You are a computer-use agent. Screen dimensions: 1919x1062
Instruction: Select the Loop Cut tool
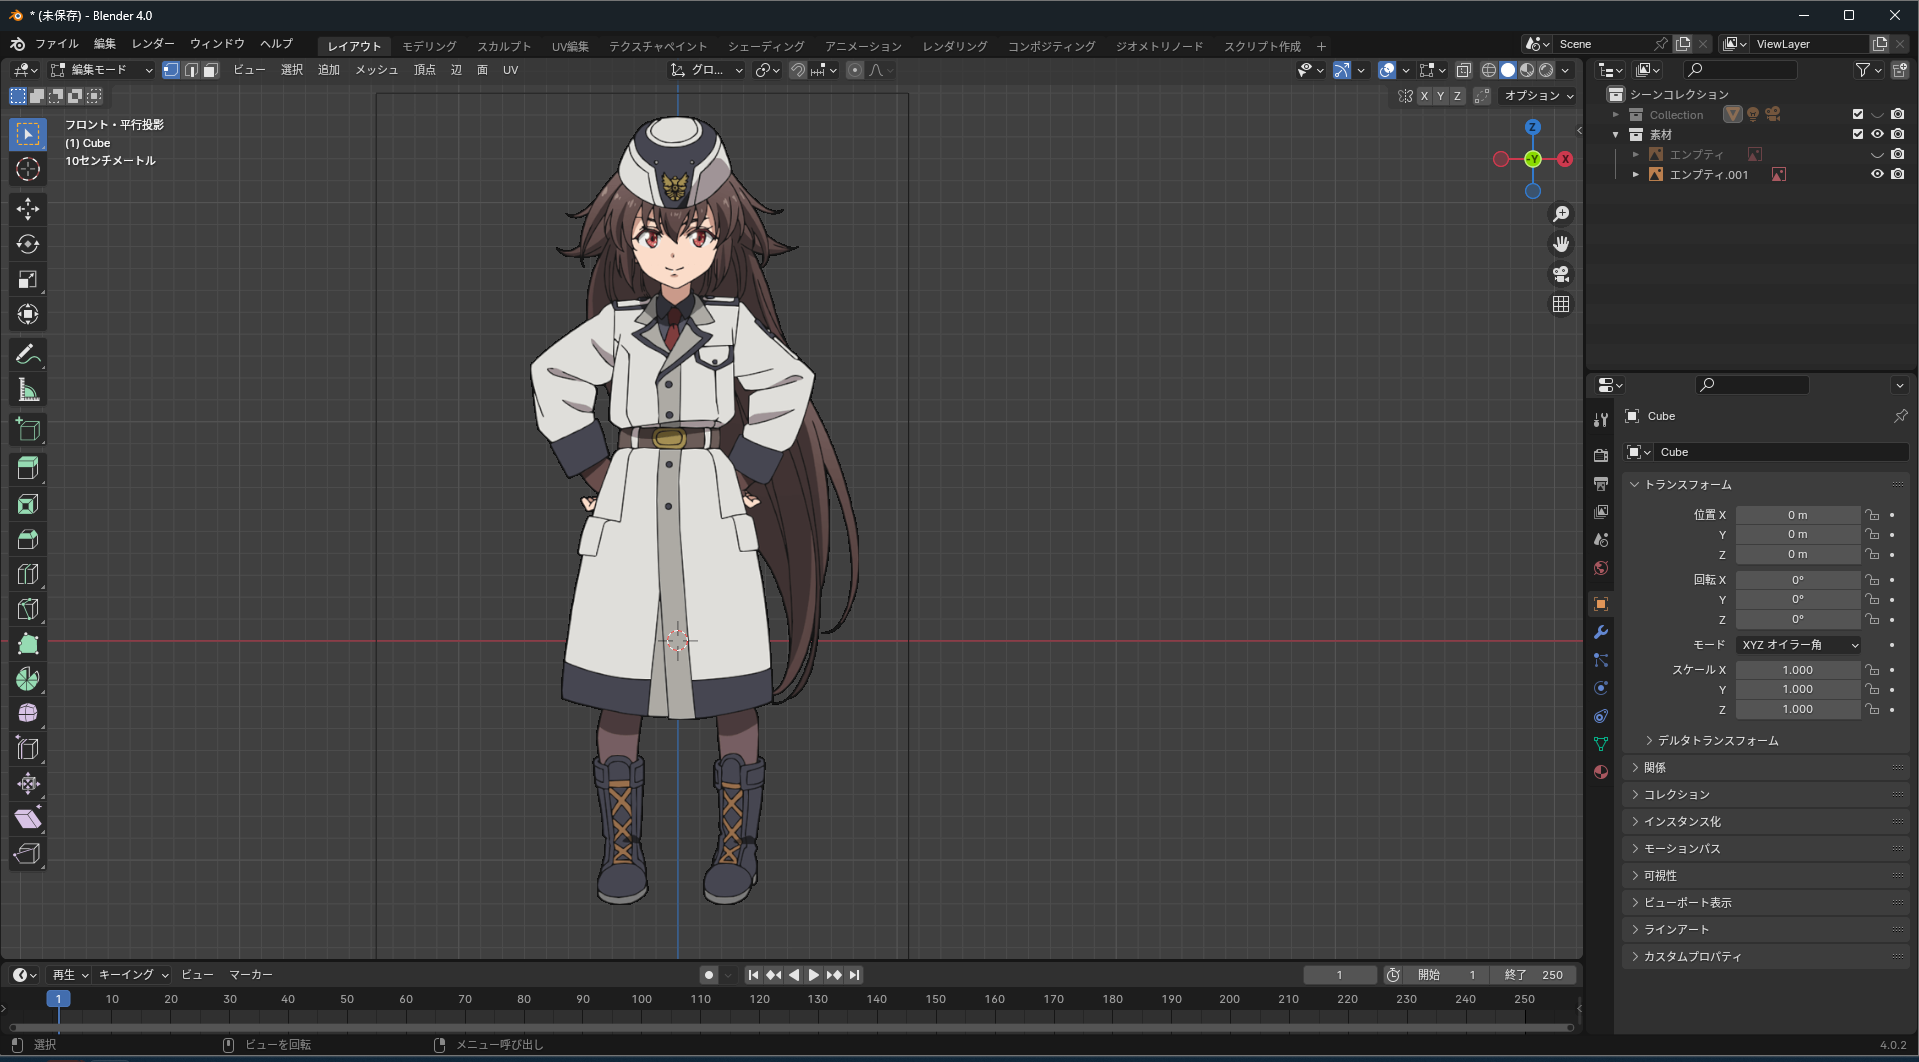pyautogui.click(x=28, y=574)
